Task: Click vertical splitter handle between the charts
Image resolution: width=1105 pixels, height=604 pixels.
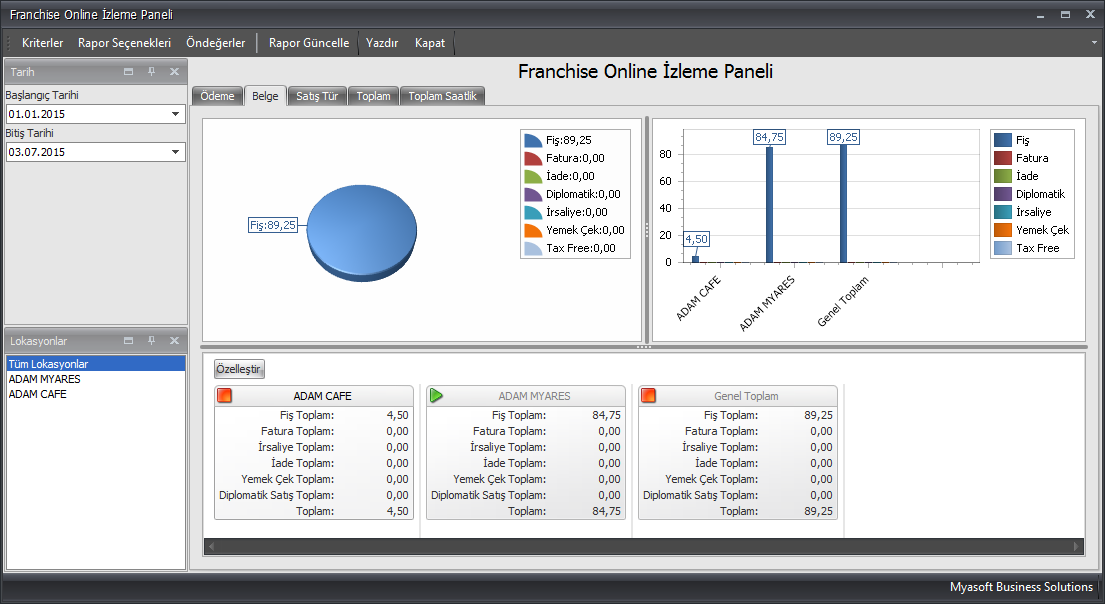Action: (x=647, y=230)
